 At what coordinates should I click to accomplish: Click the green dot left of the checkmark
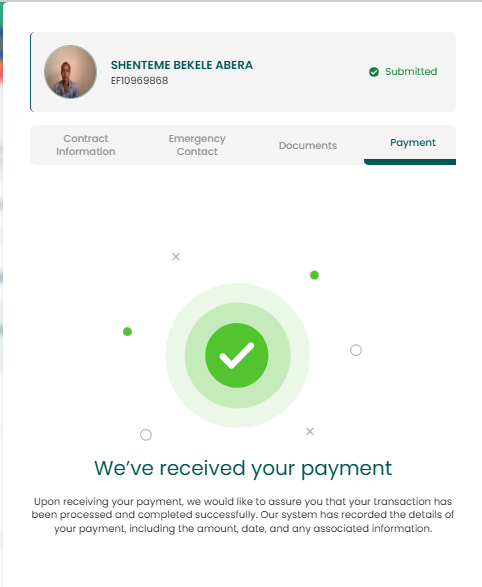[127, 331]
